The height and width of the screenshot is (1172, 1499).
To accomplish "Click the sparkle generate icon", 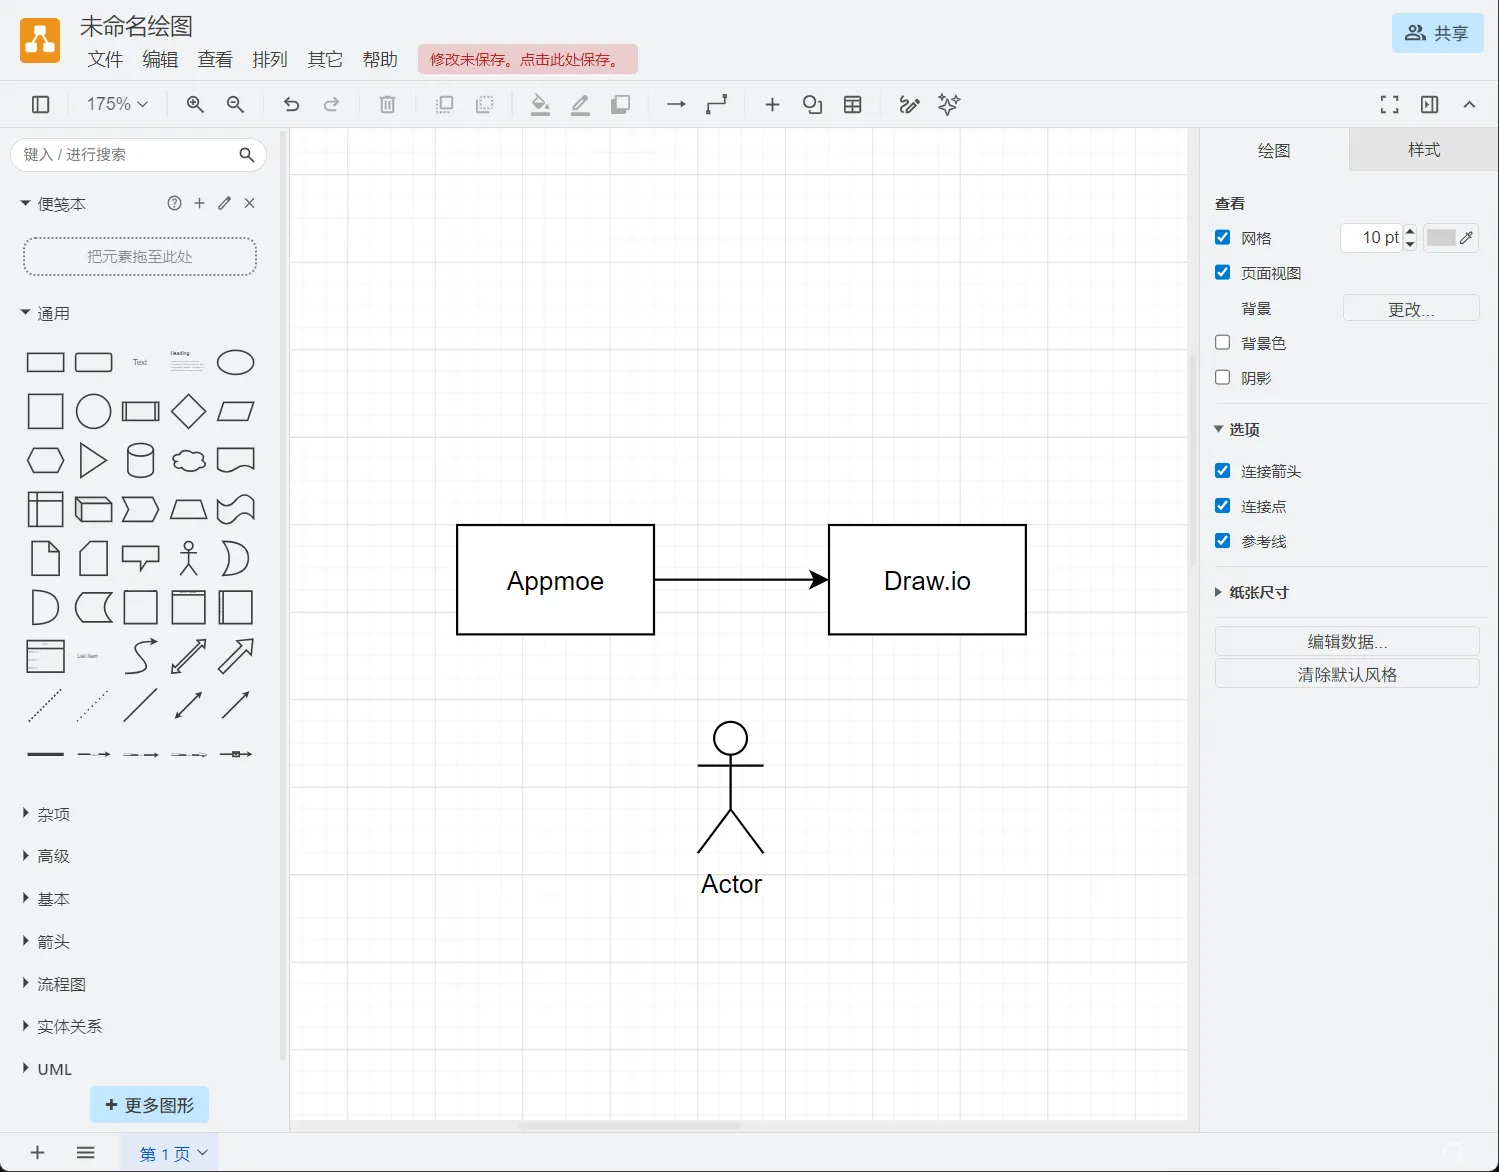I will 949,104.
